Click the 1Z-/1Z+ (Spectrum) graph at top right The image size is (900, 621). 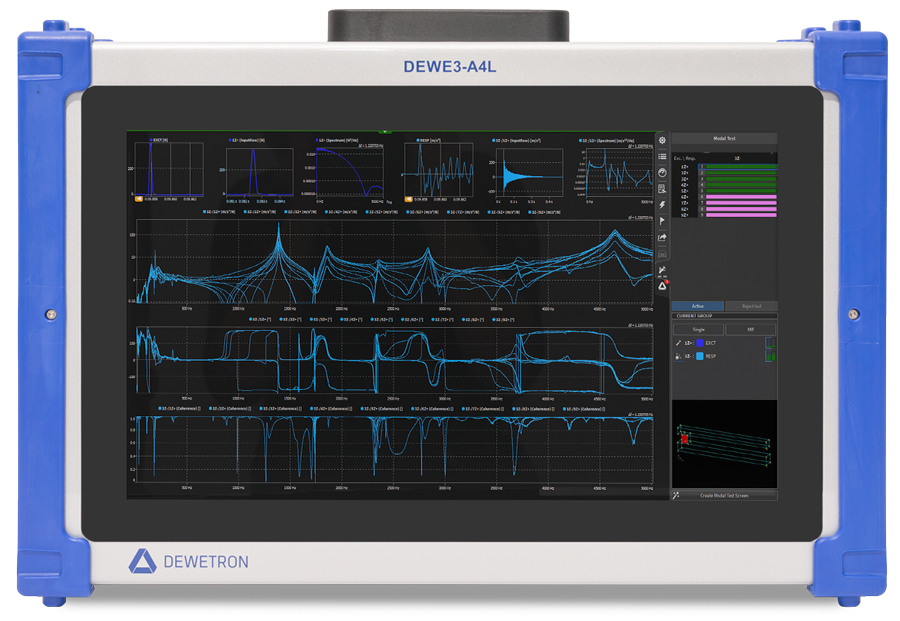click(x=619, y=172)
